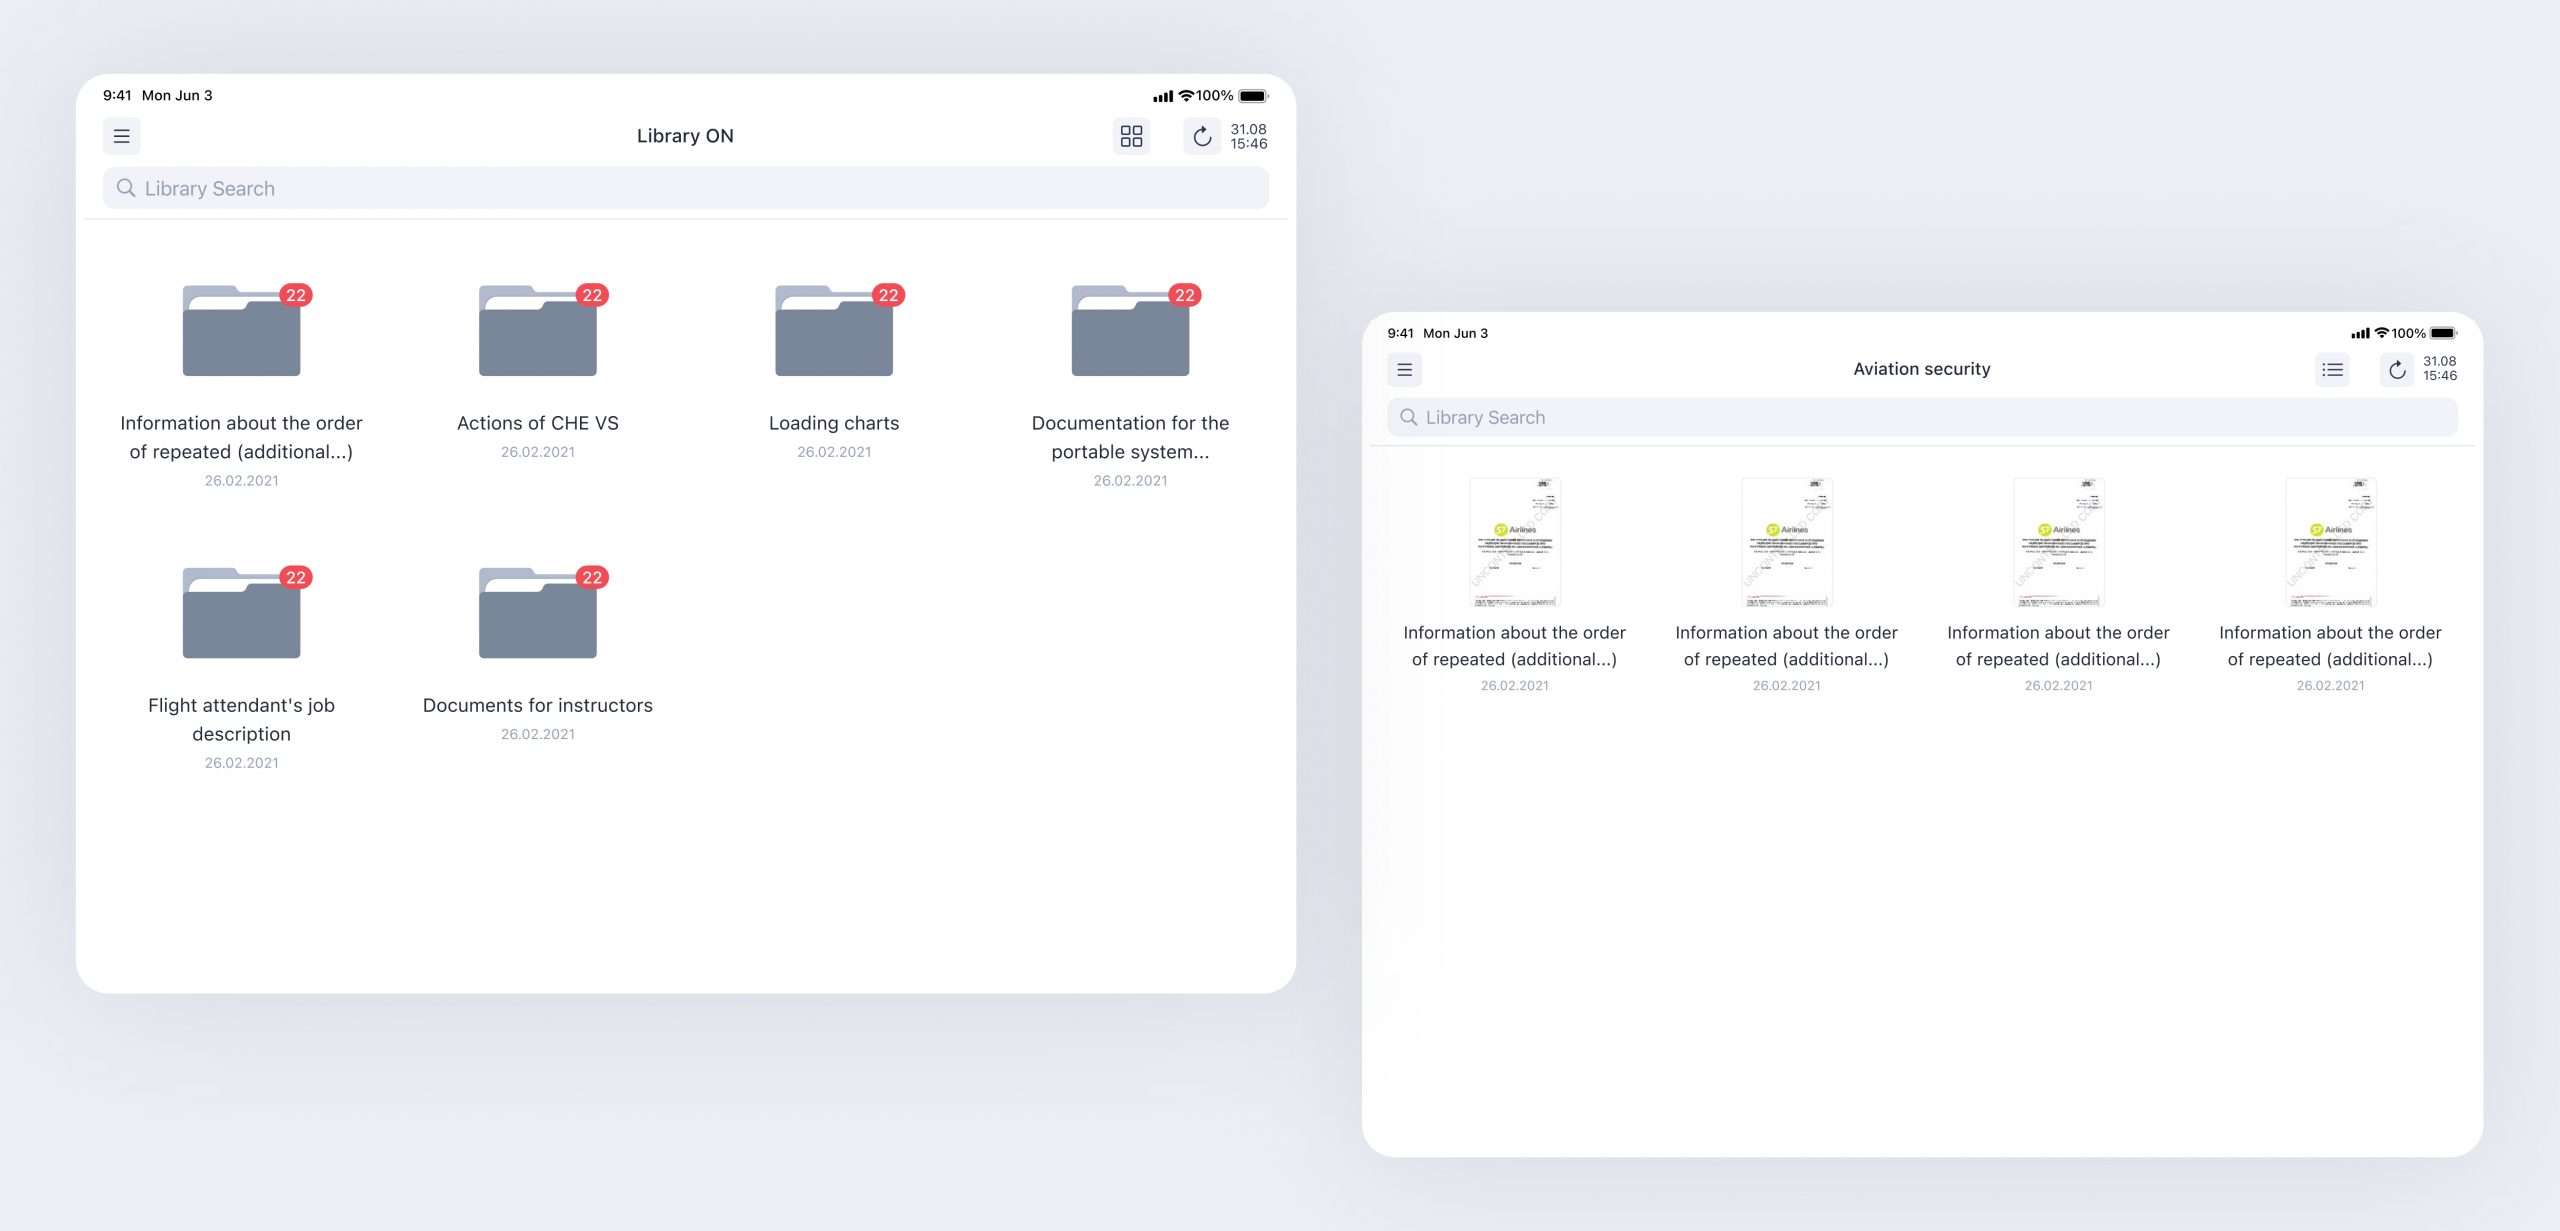Click refresh icon in Library ON header
Image resolution: width=2560 pixels, height=1231 pixels.
pyautogui.click(x=1202, y=136)
